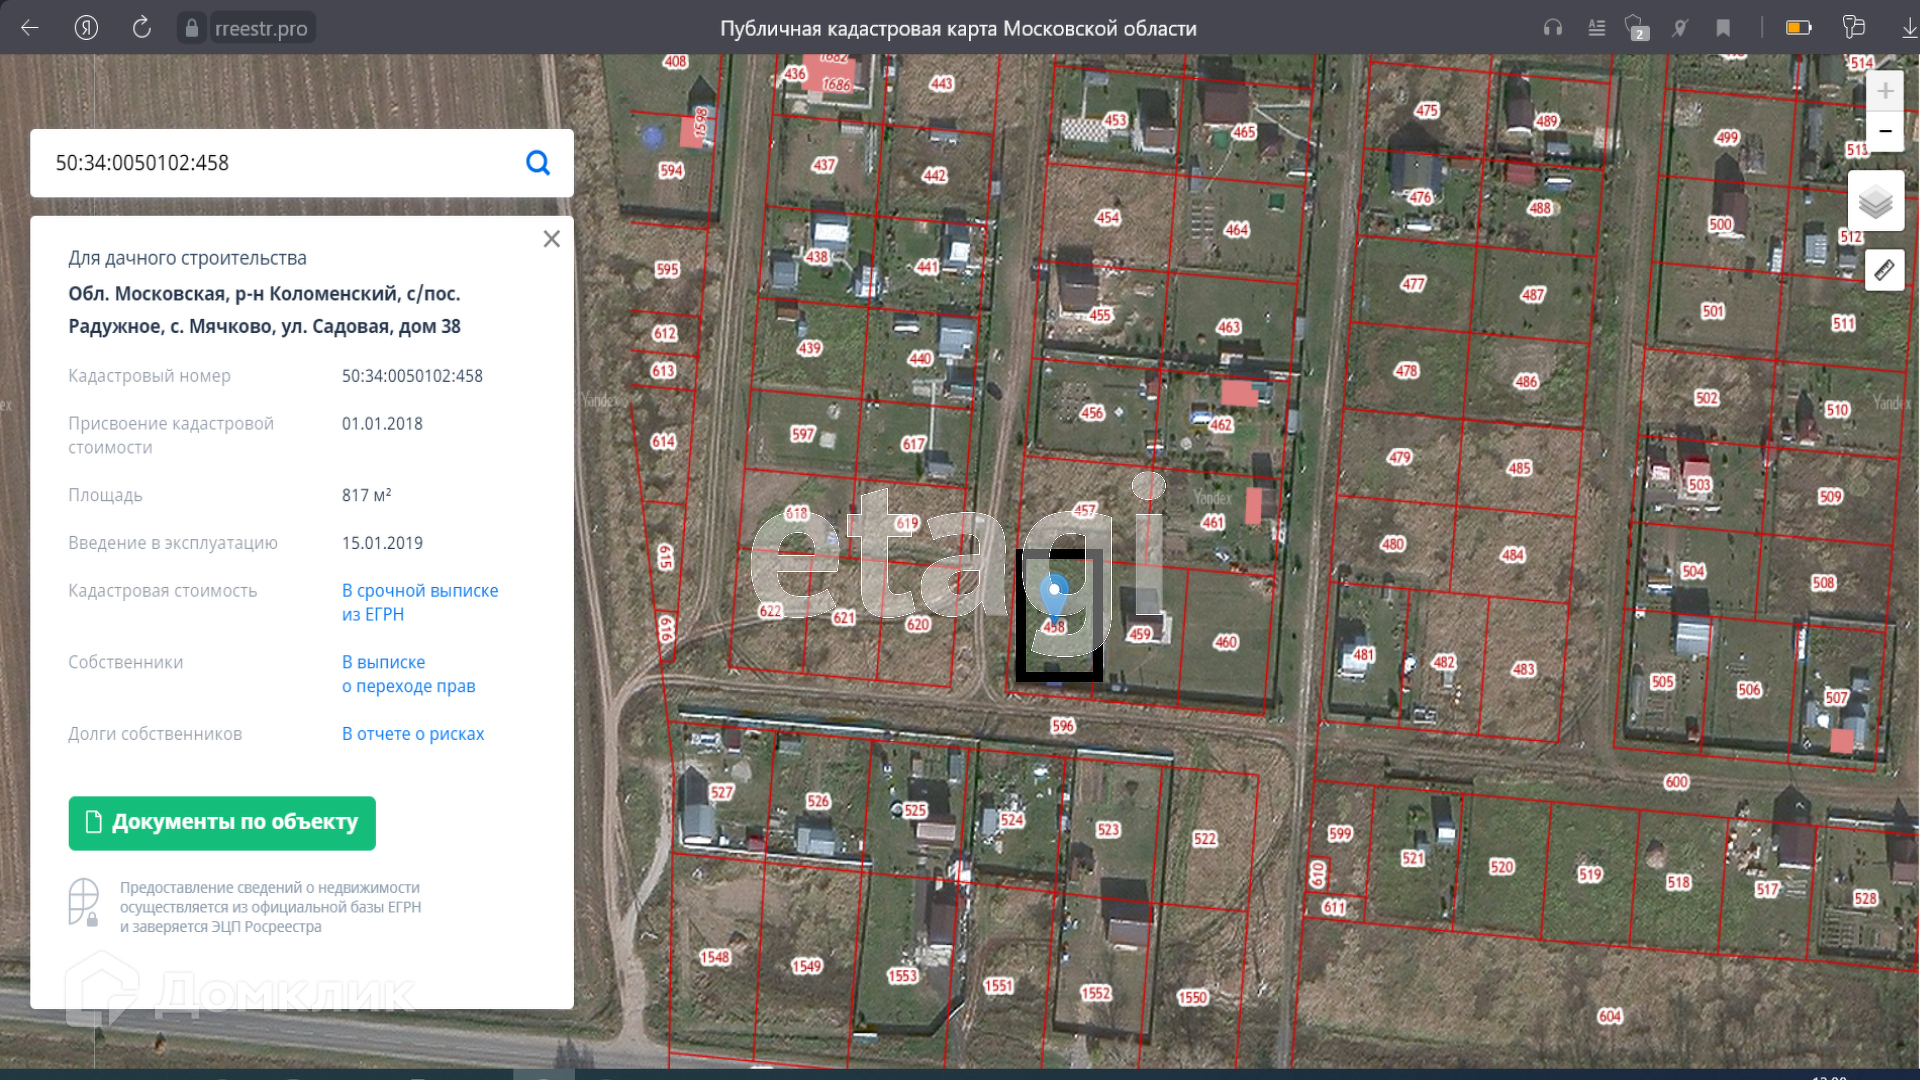Open the passwords and cards manager
The image size is (1920, 1080).
point(1853,28)
